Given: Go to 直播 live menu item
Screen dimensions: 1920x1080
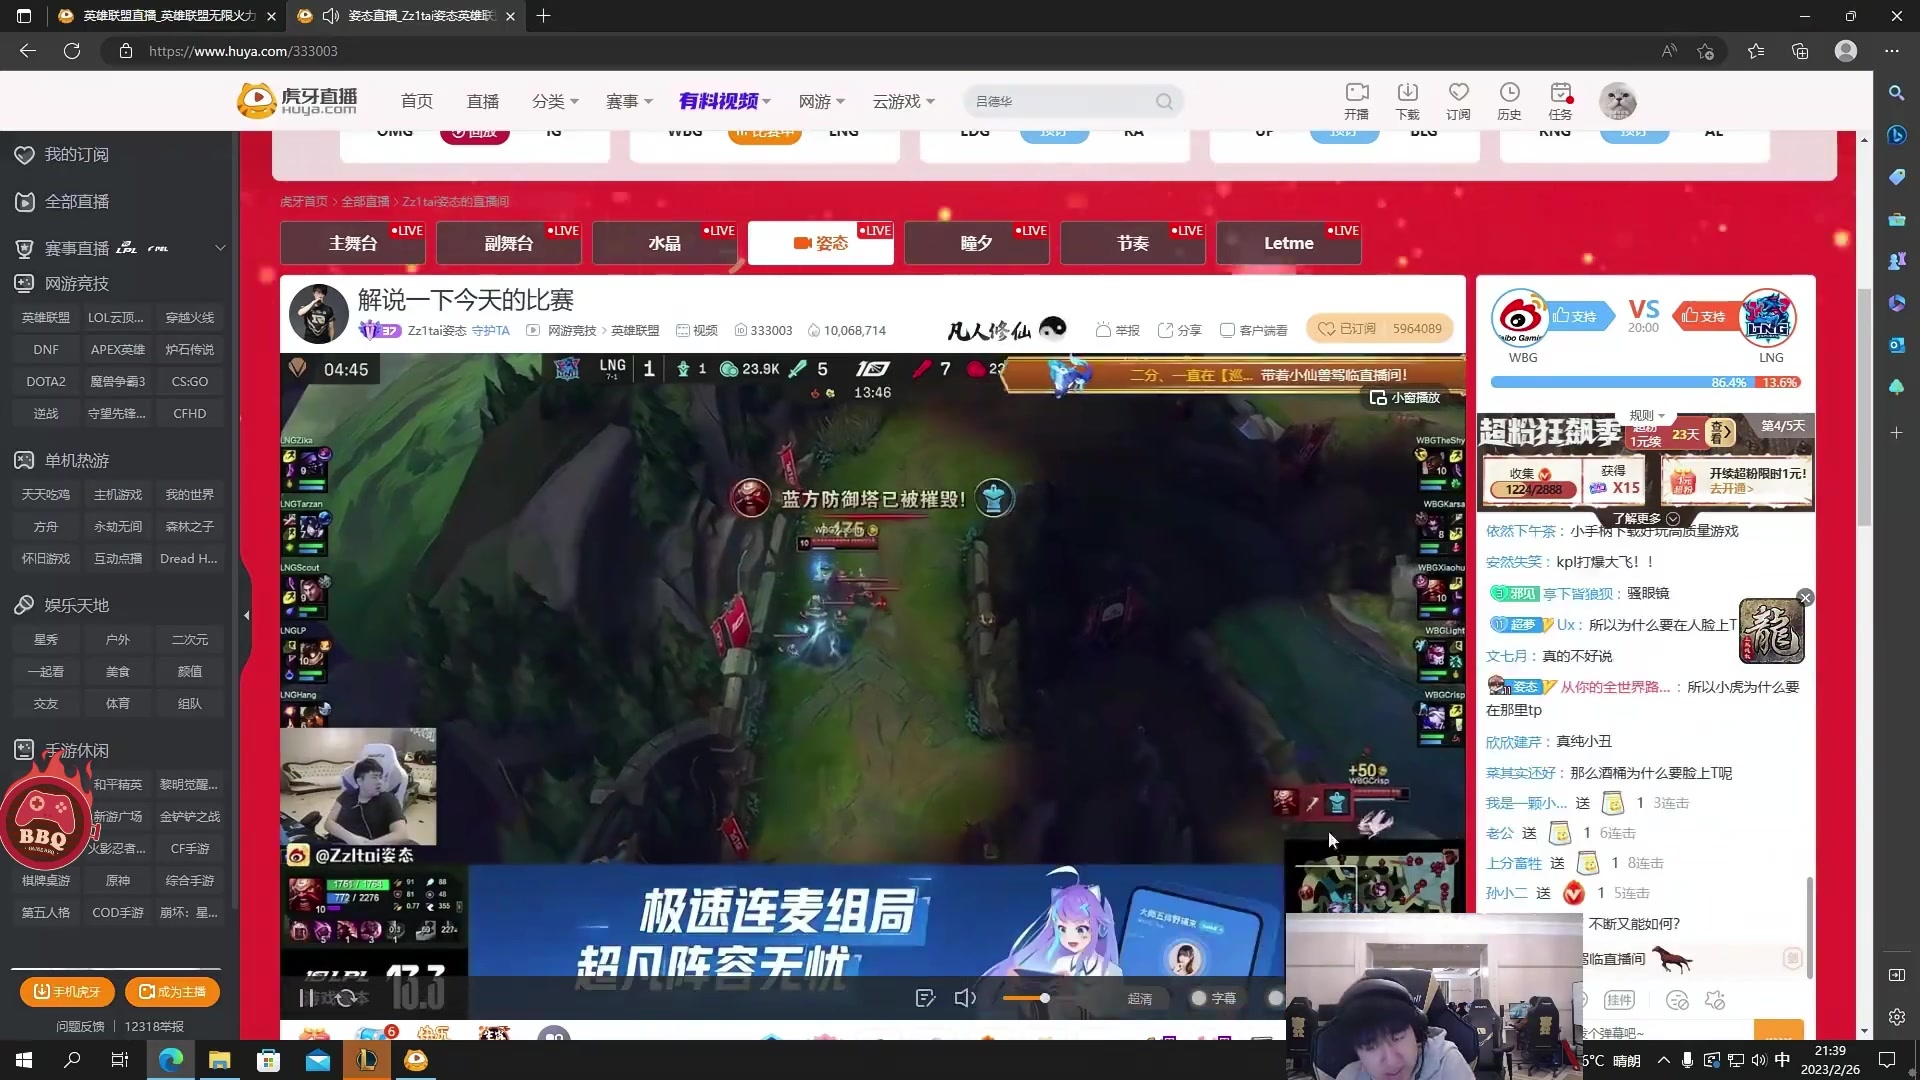Looking at the screenshot, I should point(482,101).
